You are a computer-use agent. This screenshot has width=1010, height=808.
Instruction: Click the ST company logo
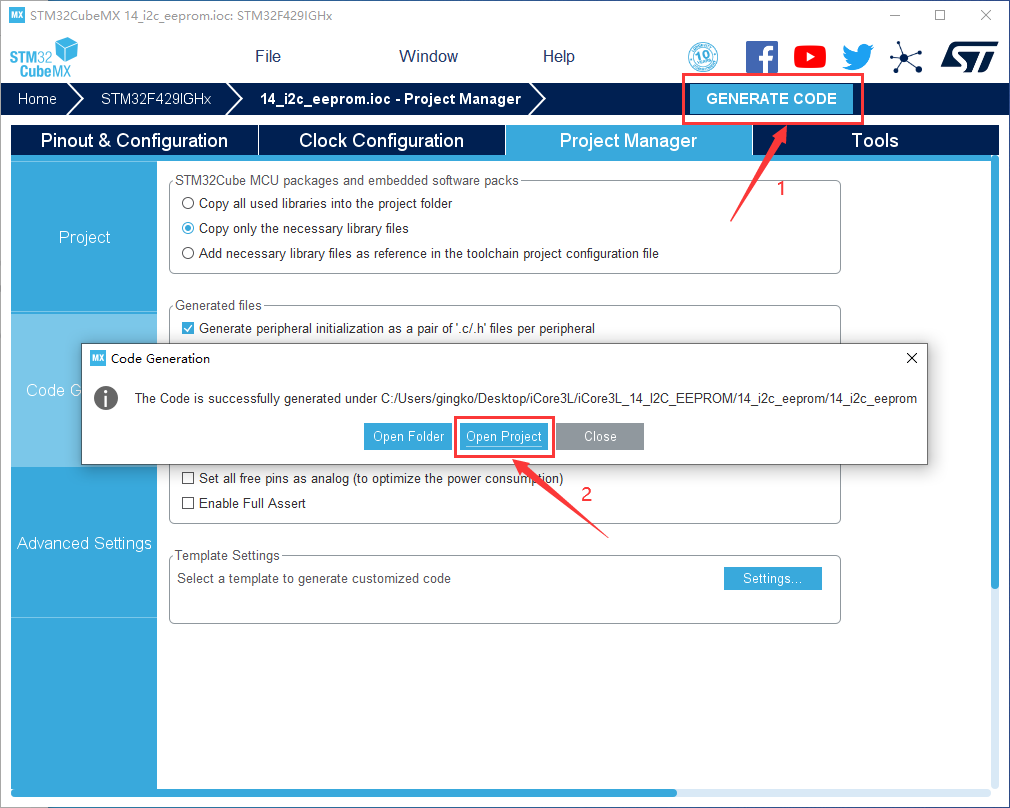(968, 57)
